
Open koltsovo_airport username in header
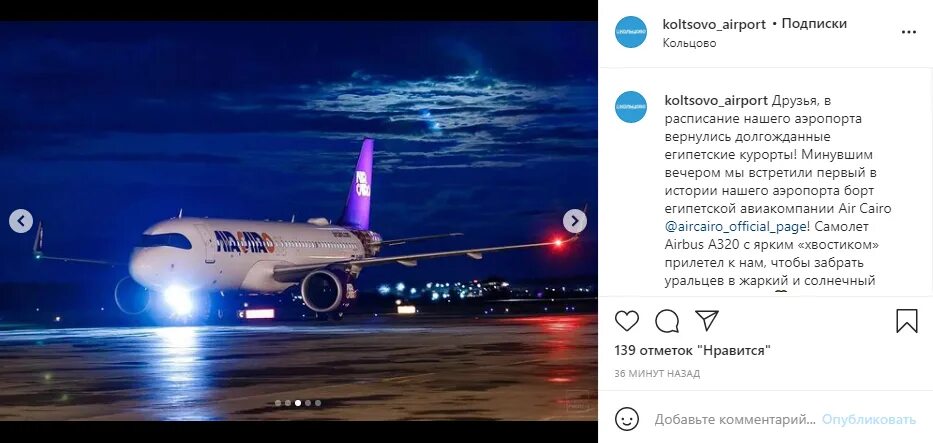point(714,24)
